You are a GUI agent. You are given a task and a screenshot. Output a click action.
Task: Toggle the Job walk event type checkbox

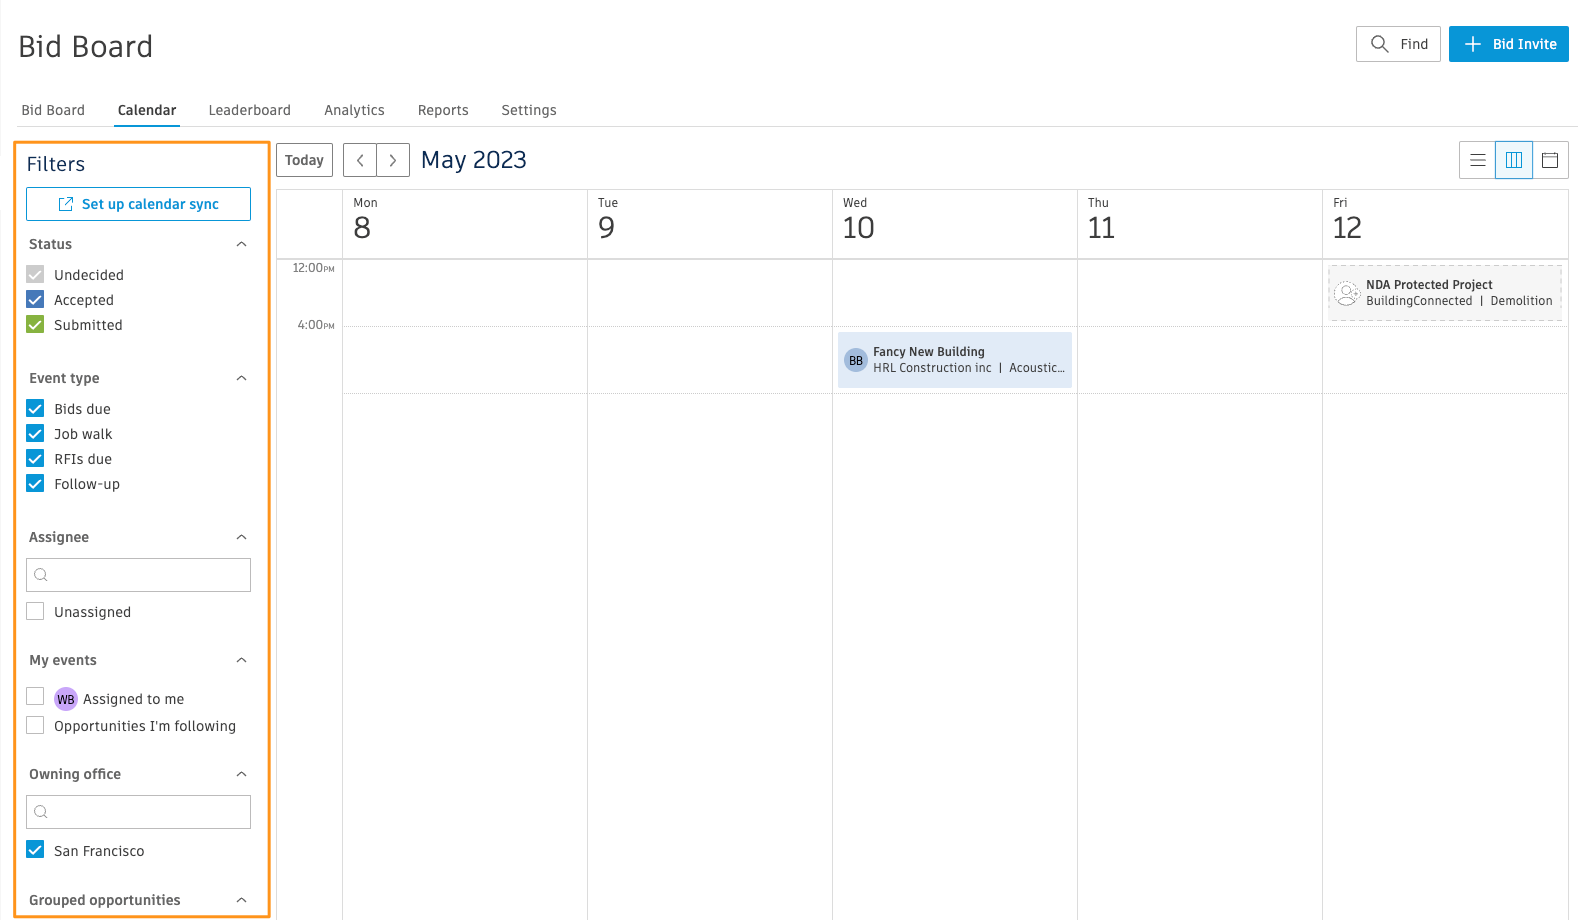pos(35,433)
